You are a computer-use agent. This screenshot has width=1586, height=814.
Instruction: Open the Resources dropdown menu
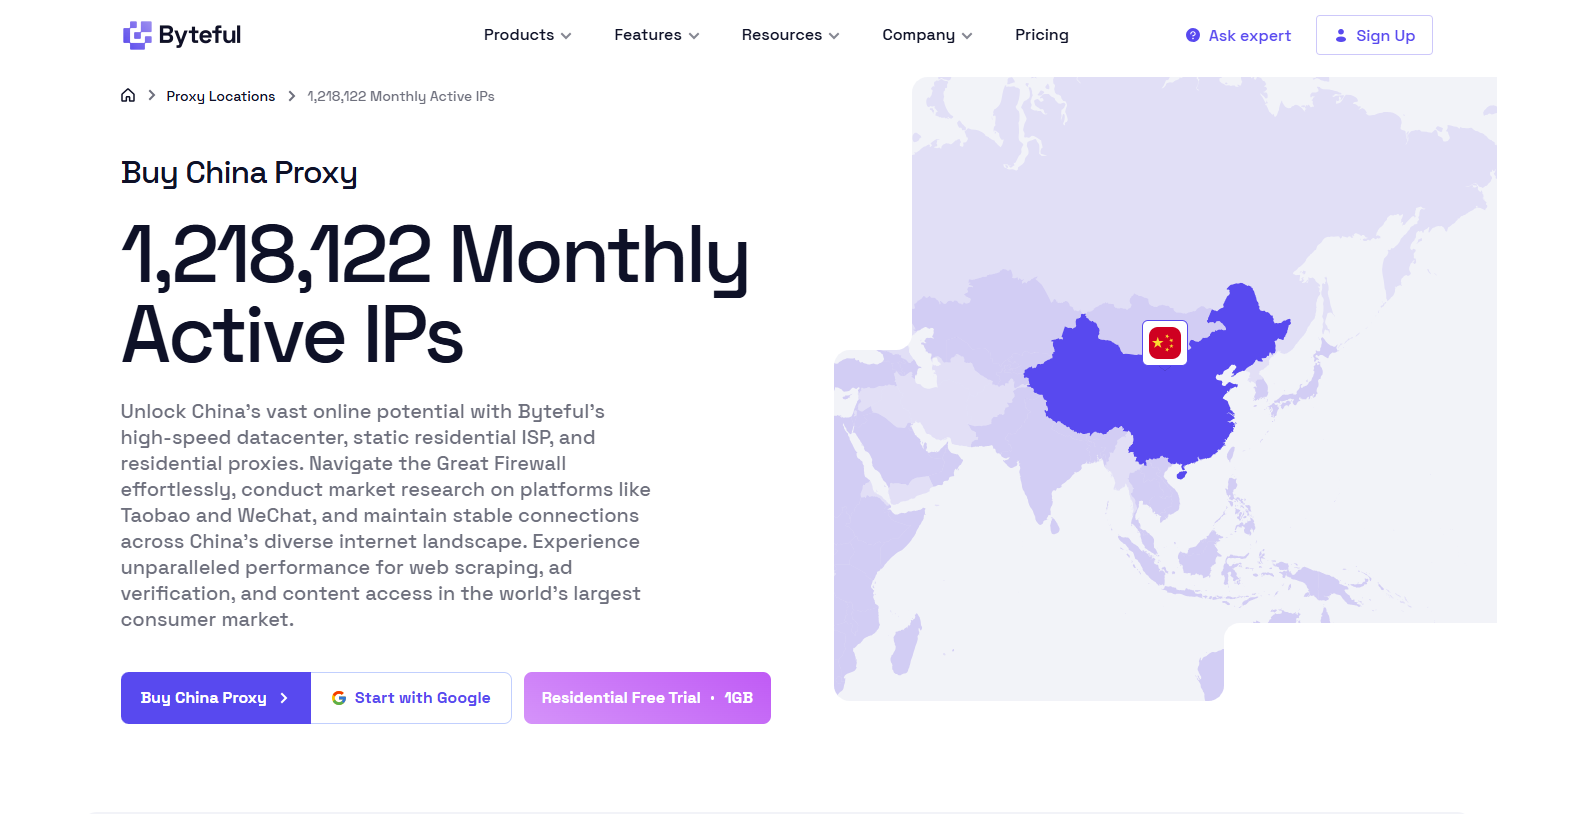coord(791,35)
